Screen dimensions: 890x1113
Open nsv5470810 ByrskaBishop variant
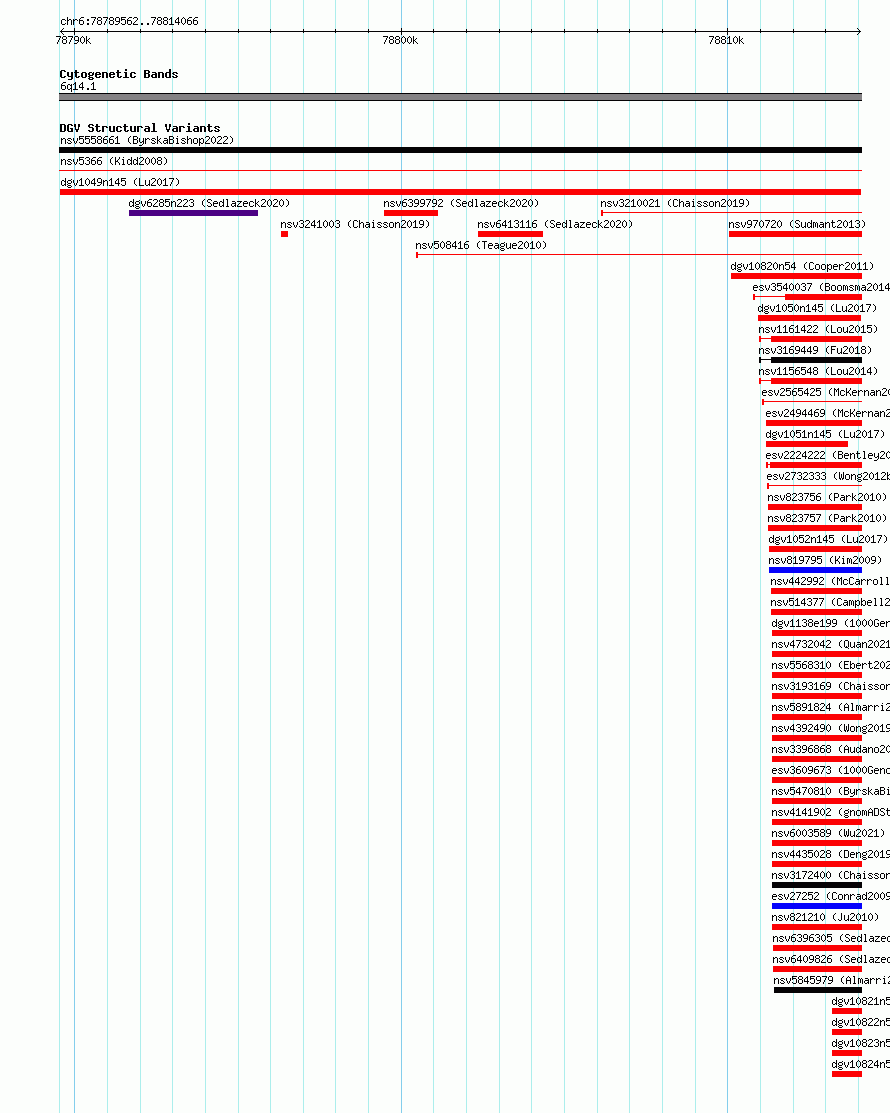pos(830,791)
